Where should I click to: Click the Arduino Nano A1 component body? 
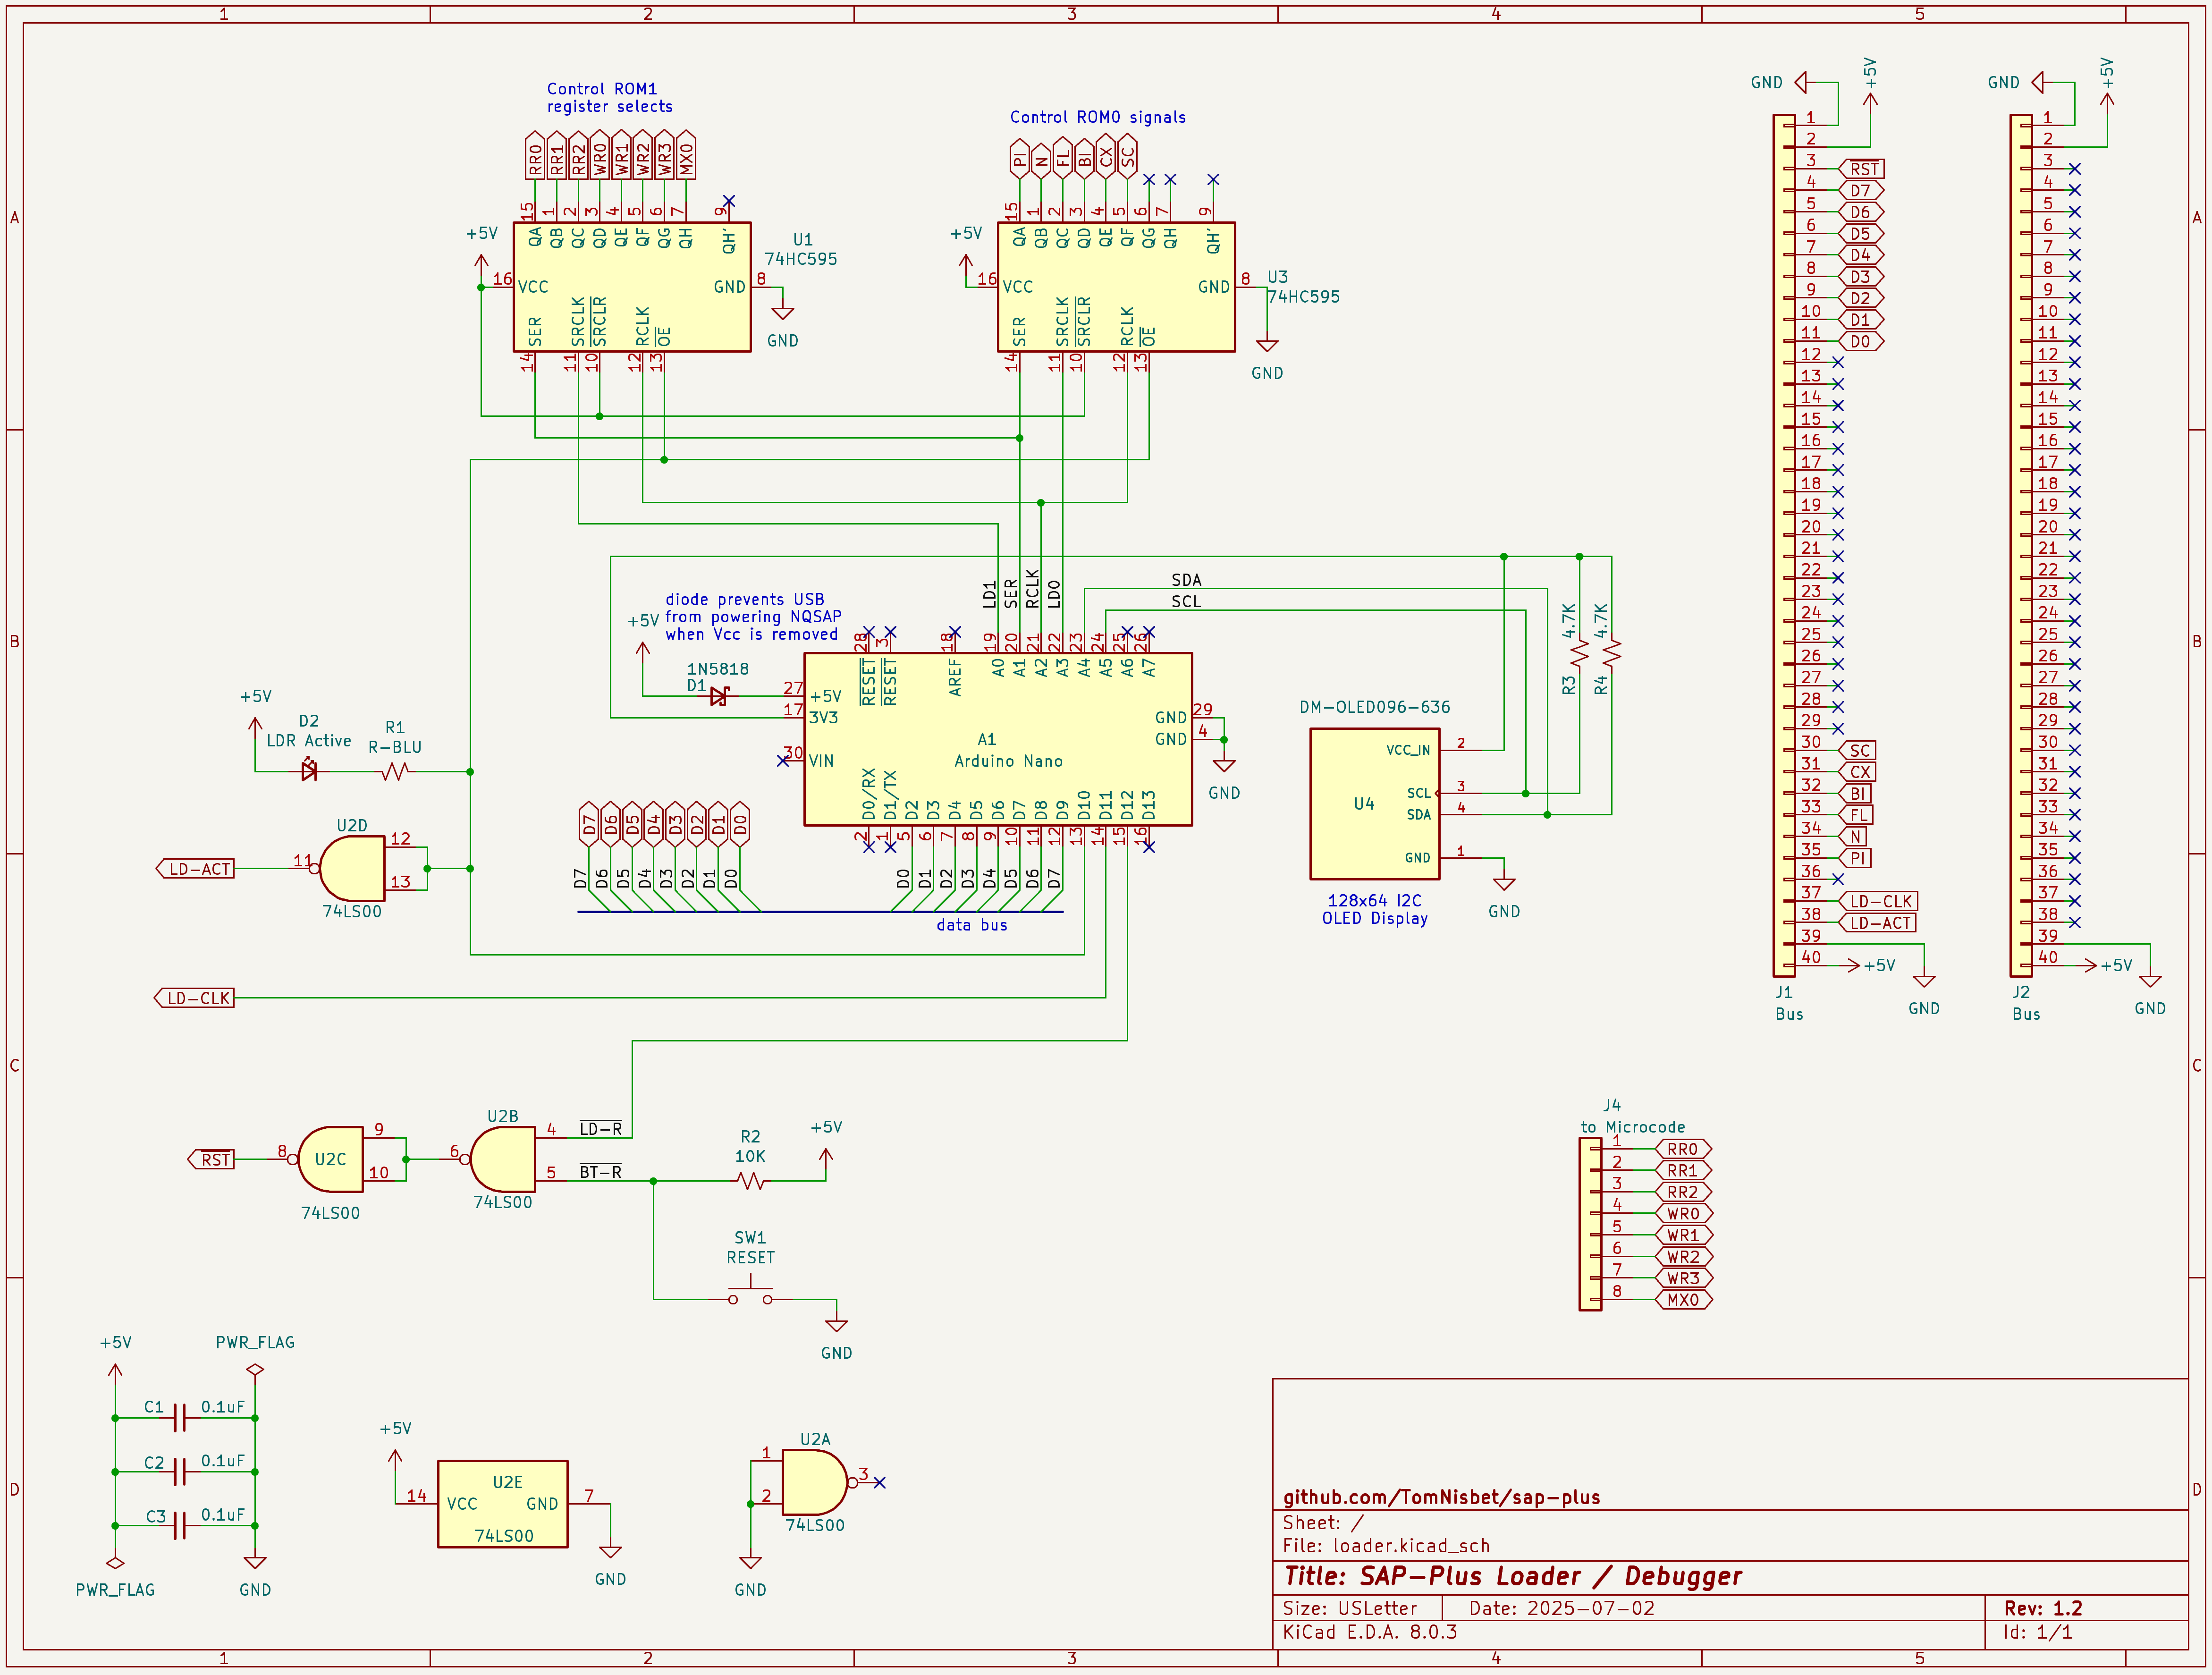pos(998,739)
